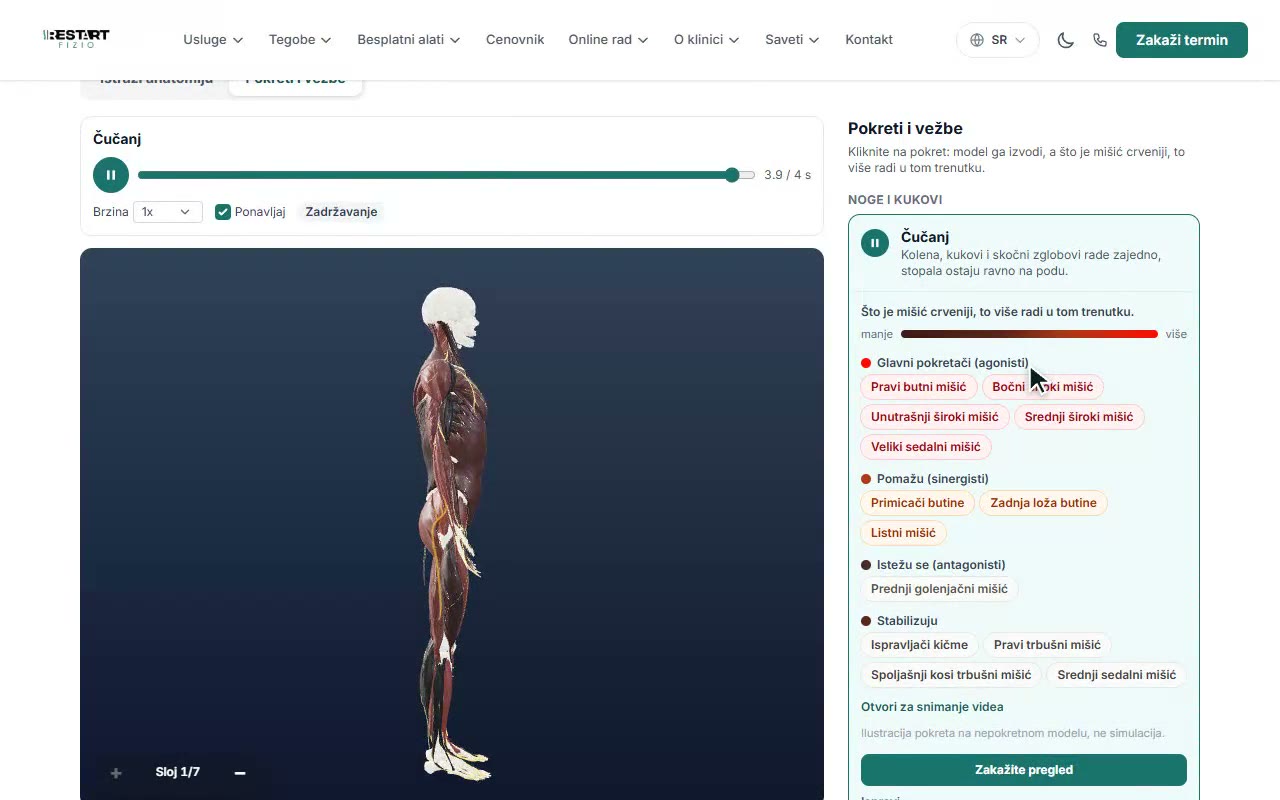1280x800 pixels.
Task: Expand the Tegobe menu
Action: pos(300,40)
